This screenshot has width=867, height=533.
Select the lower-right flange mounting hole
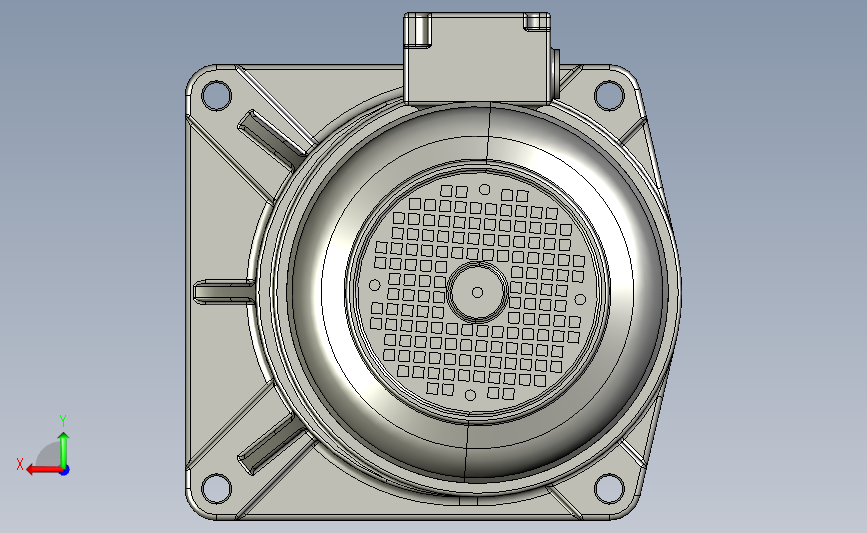(x=609, y=489)
